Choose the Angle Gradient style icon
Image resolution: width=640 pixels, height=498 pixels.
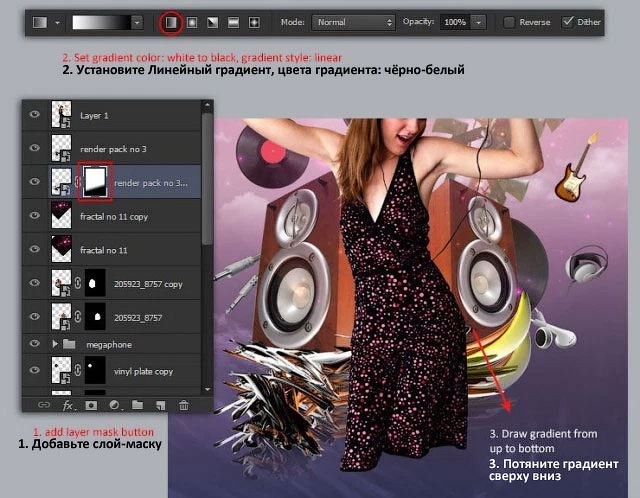coord(213,22)
